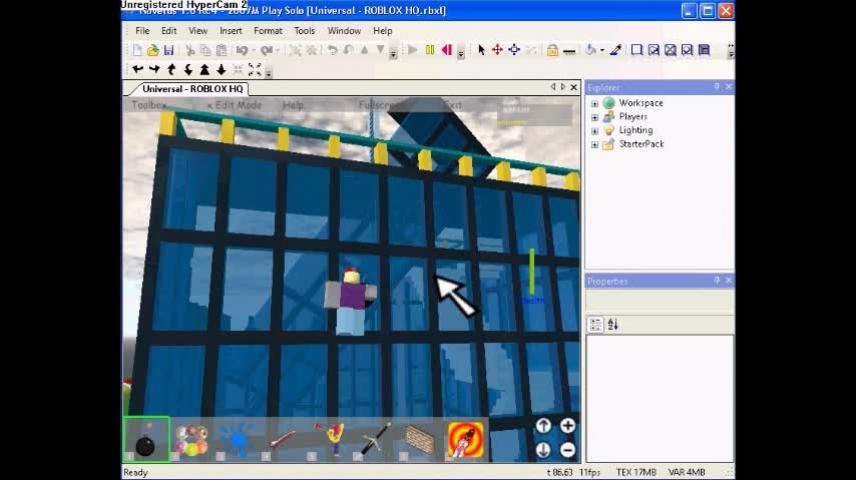This screenshot has width=856, height=480.
Task: Click the camera pan right arrow
Action: pyautogui.click(x=154, y=69)
